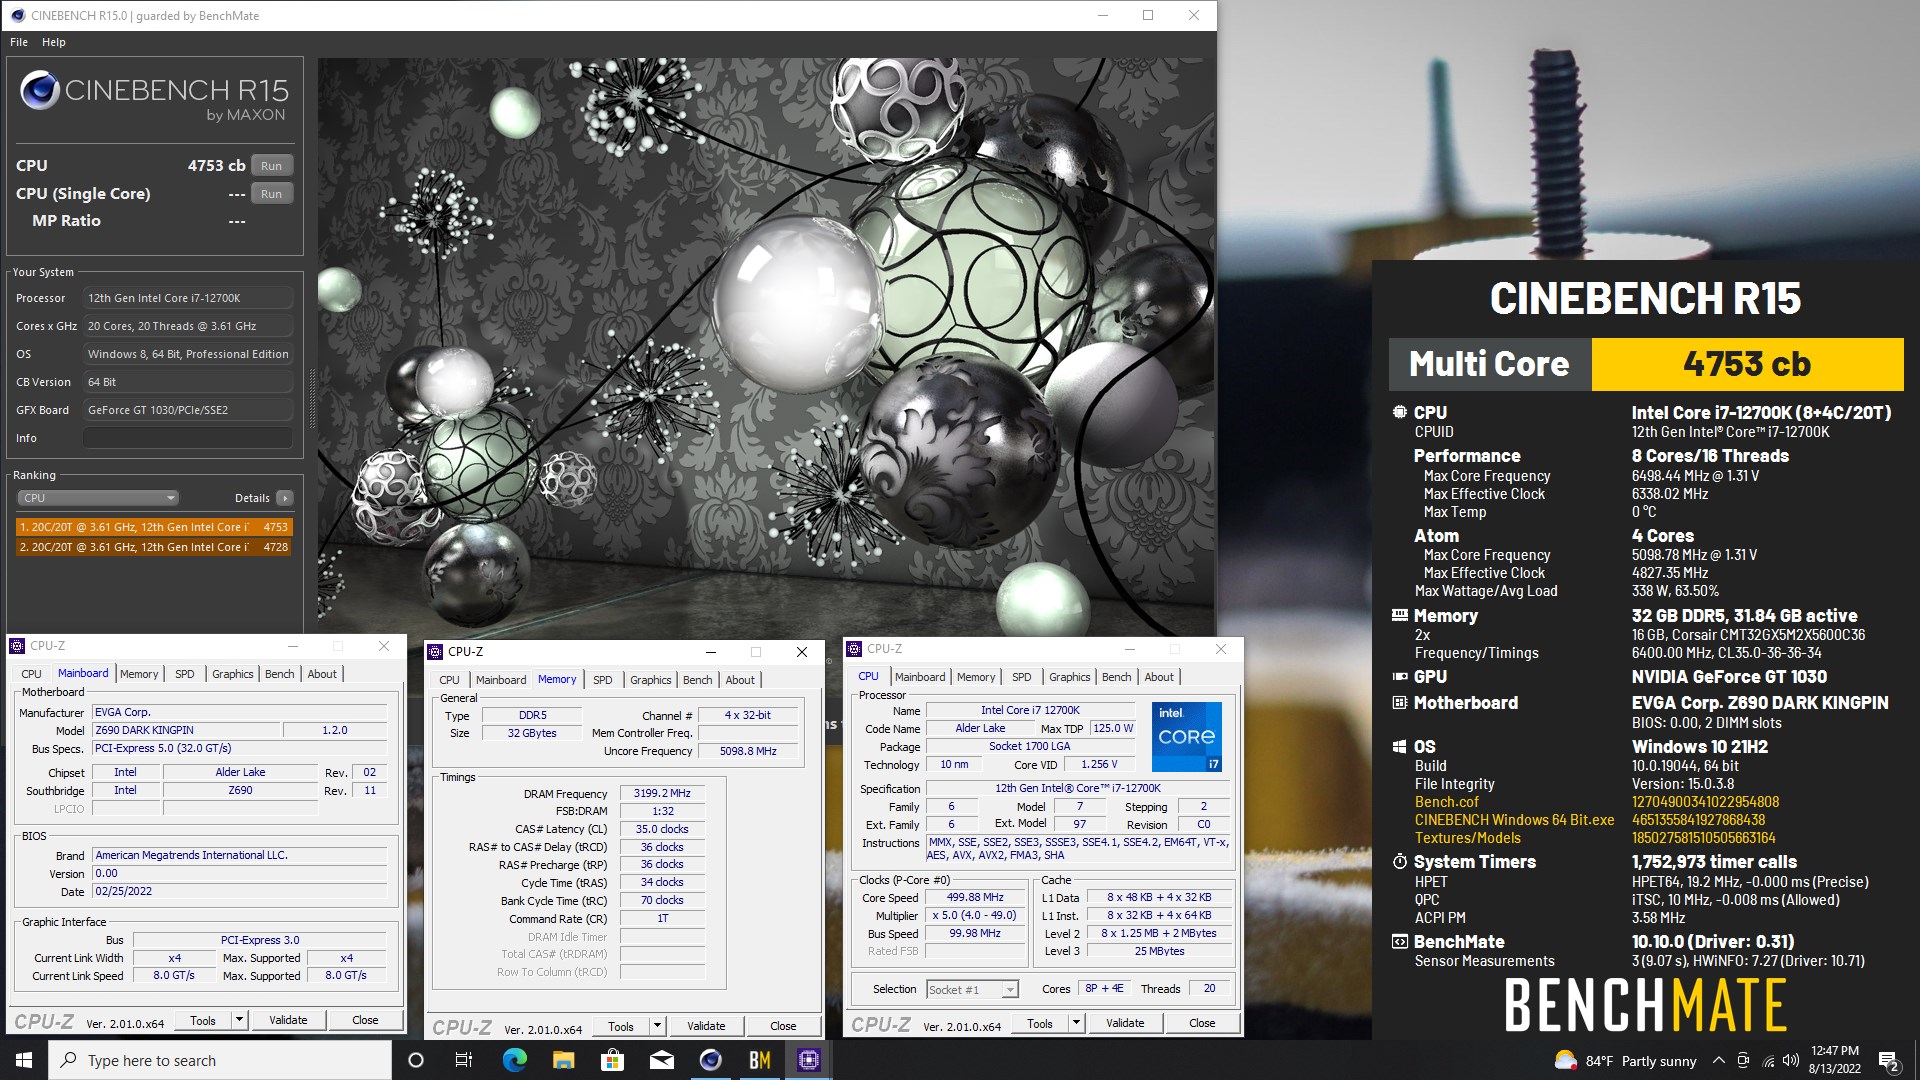
Task: Switch to Cinebench taskbar icon
Action: 711,1060
